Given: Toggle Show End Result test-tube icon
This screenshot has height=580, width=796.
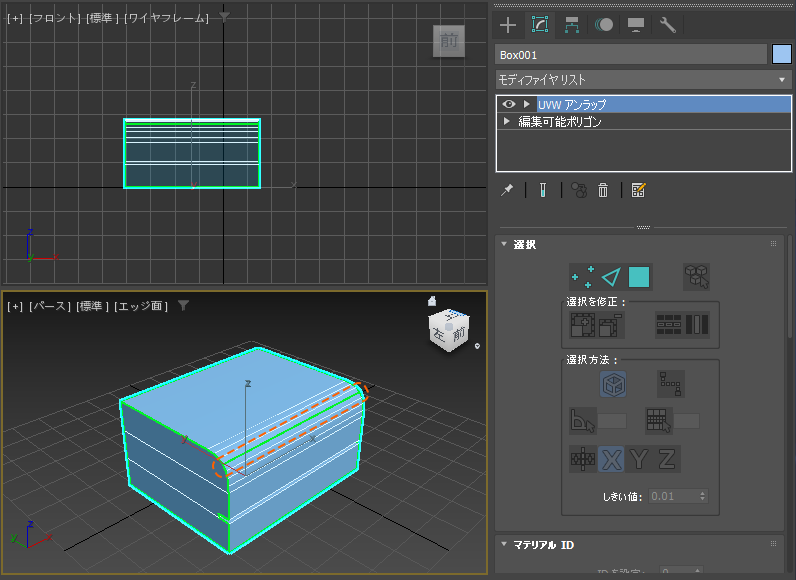Looking at the screenshot, I should tap(543, 190).
